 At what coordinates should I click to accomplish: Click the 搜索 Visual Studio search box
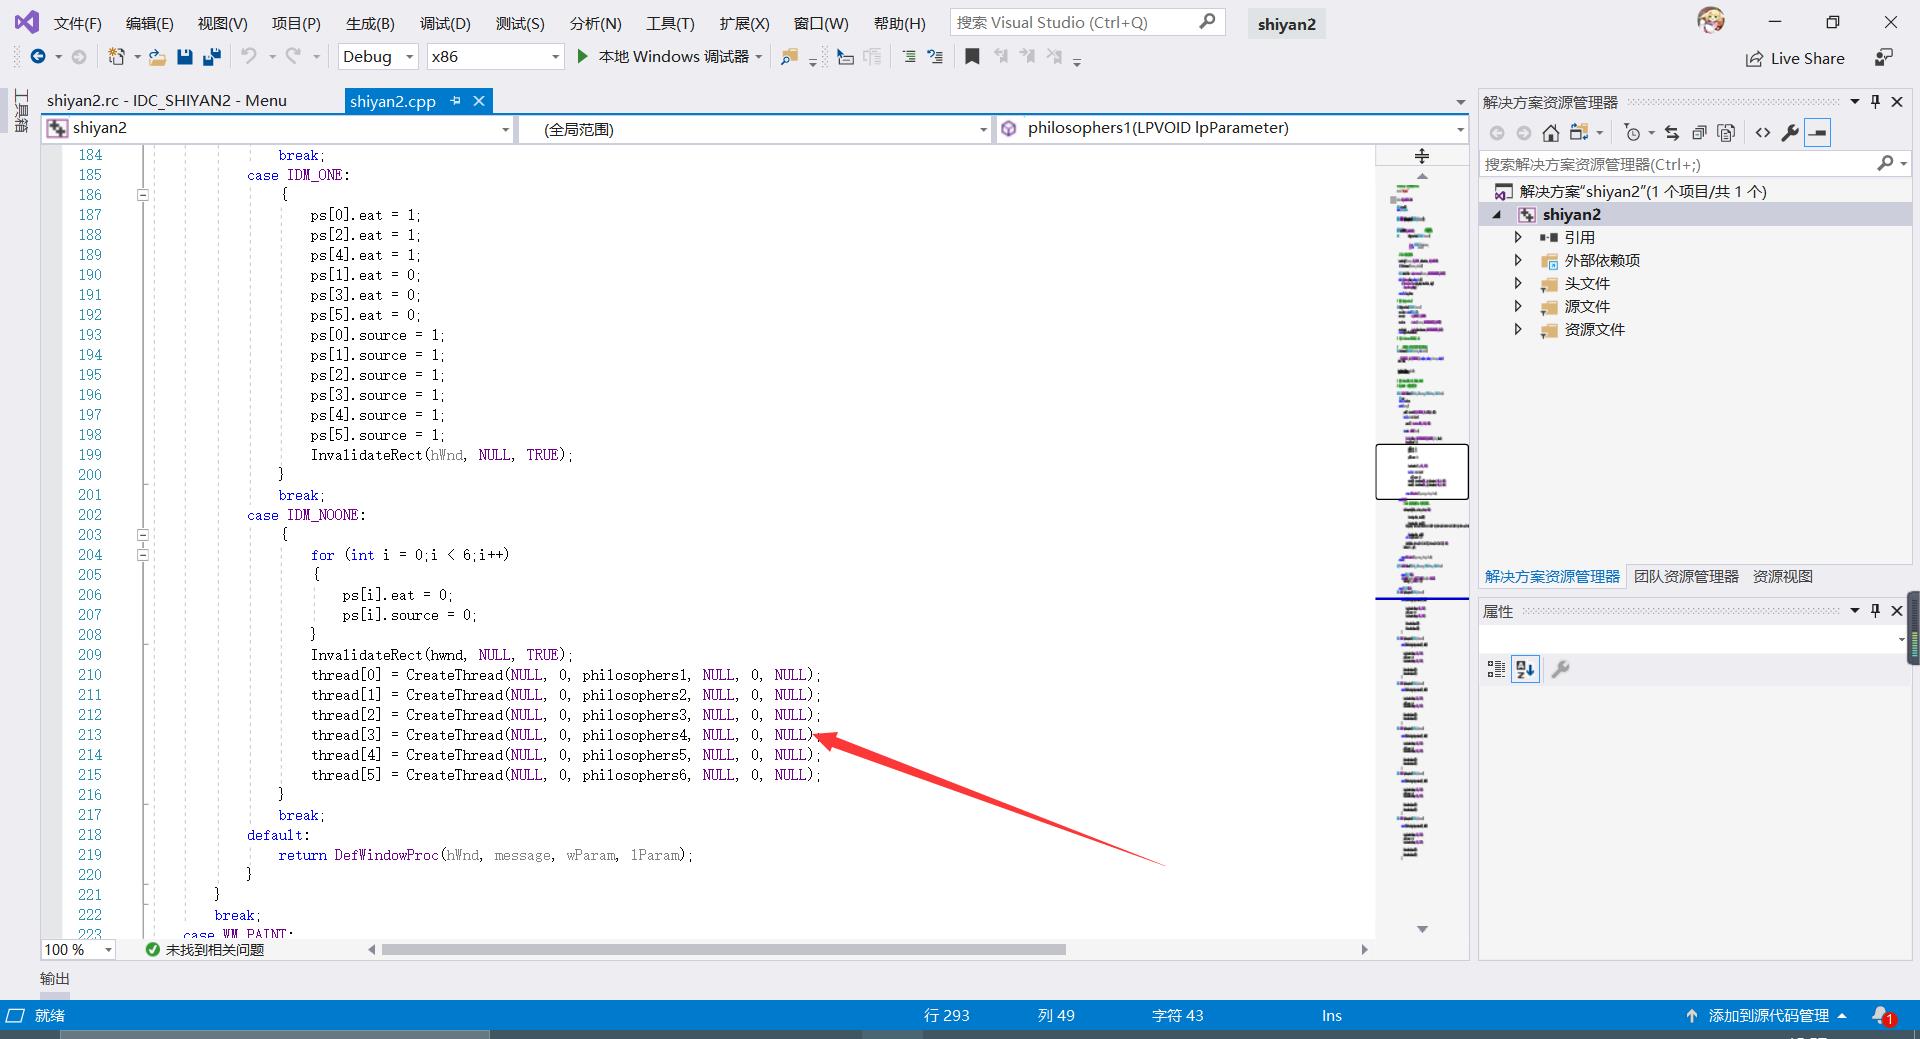pyautogui.click(x=1087, y=22)
